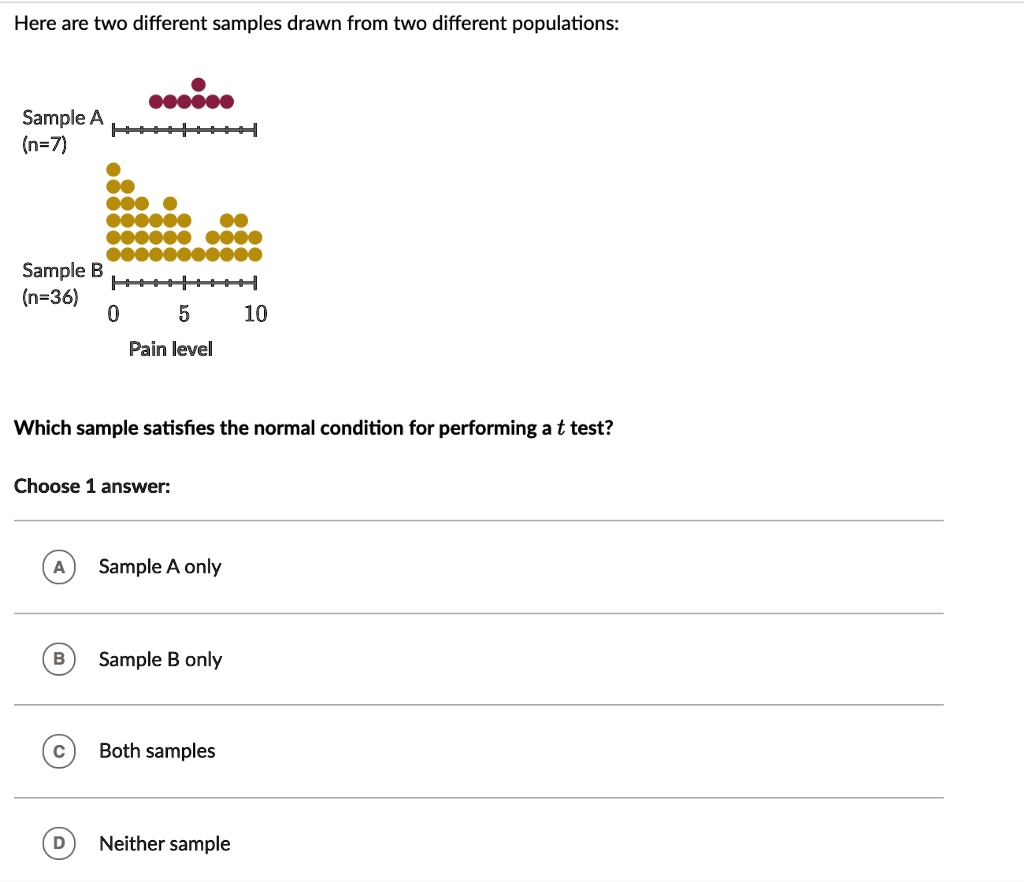Click the 'Sample A' plot label
The image size is (1024, 882).
tap(62, 118)
